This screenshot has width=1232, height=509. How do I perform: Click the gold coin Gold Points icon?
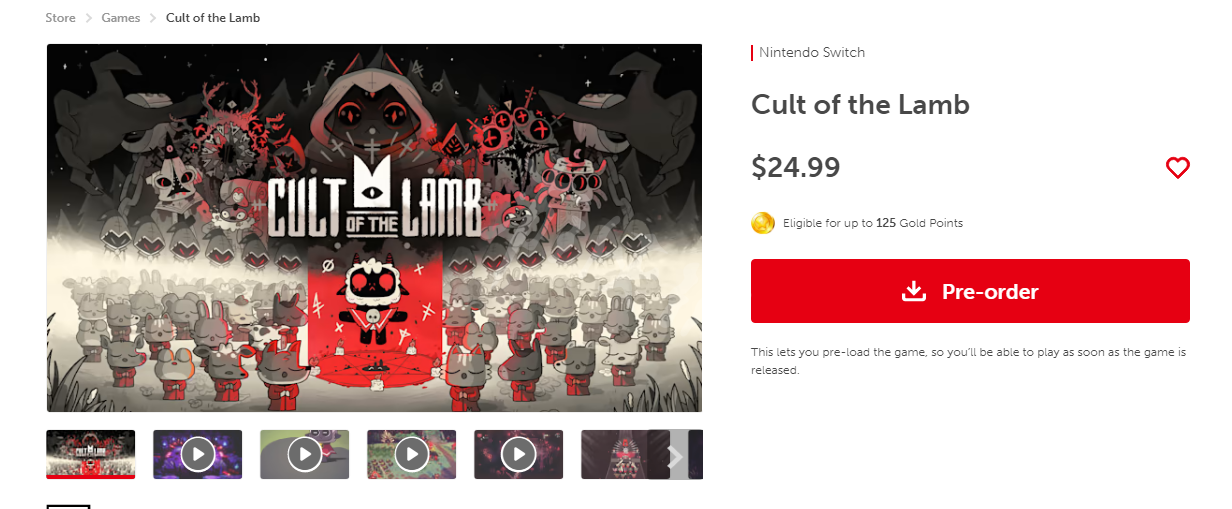pyautogui.click(x=763, y=223)
